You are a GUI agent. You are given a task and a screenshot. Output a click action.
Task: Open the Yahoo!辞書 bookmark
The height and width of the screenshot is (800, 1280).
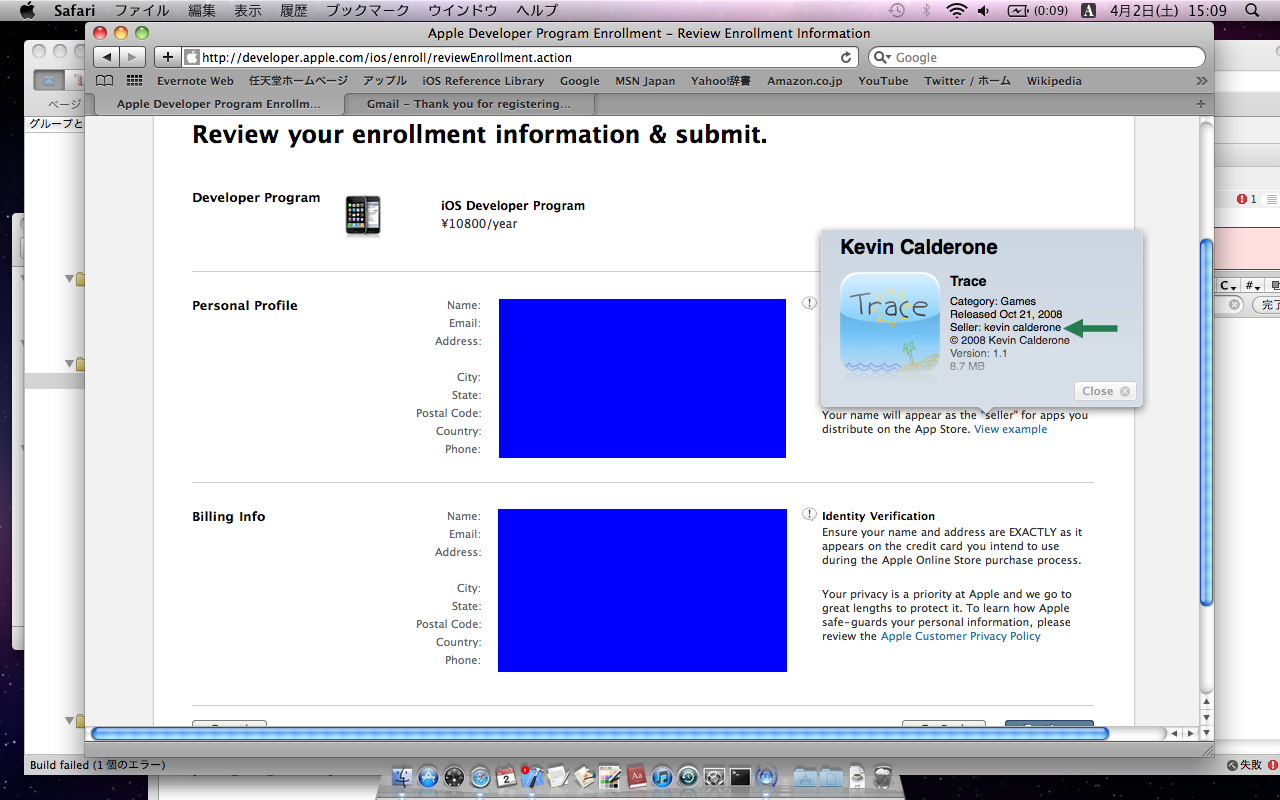coord(722,81)
